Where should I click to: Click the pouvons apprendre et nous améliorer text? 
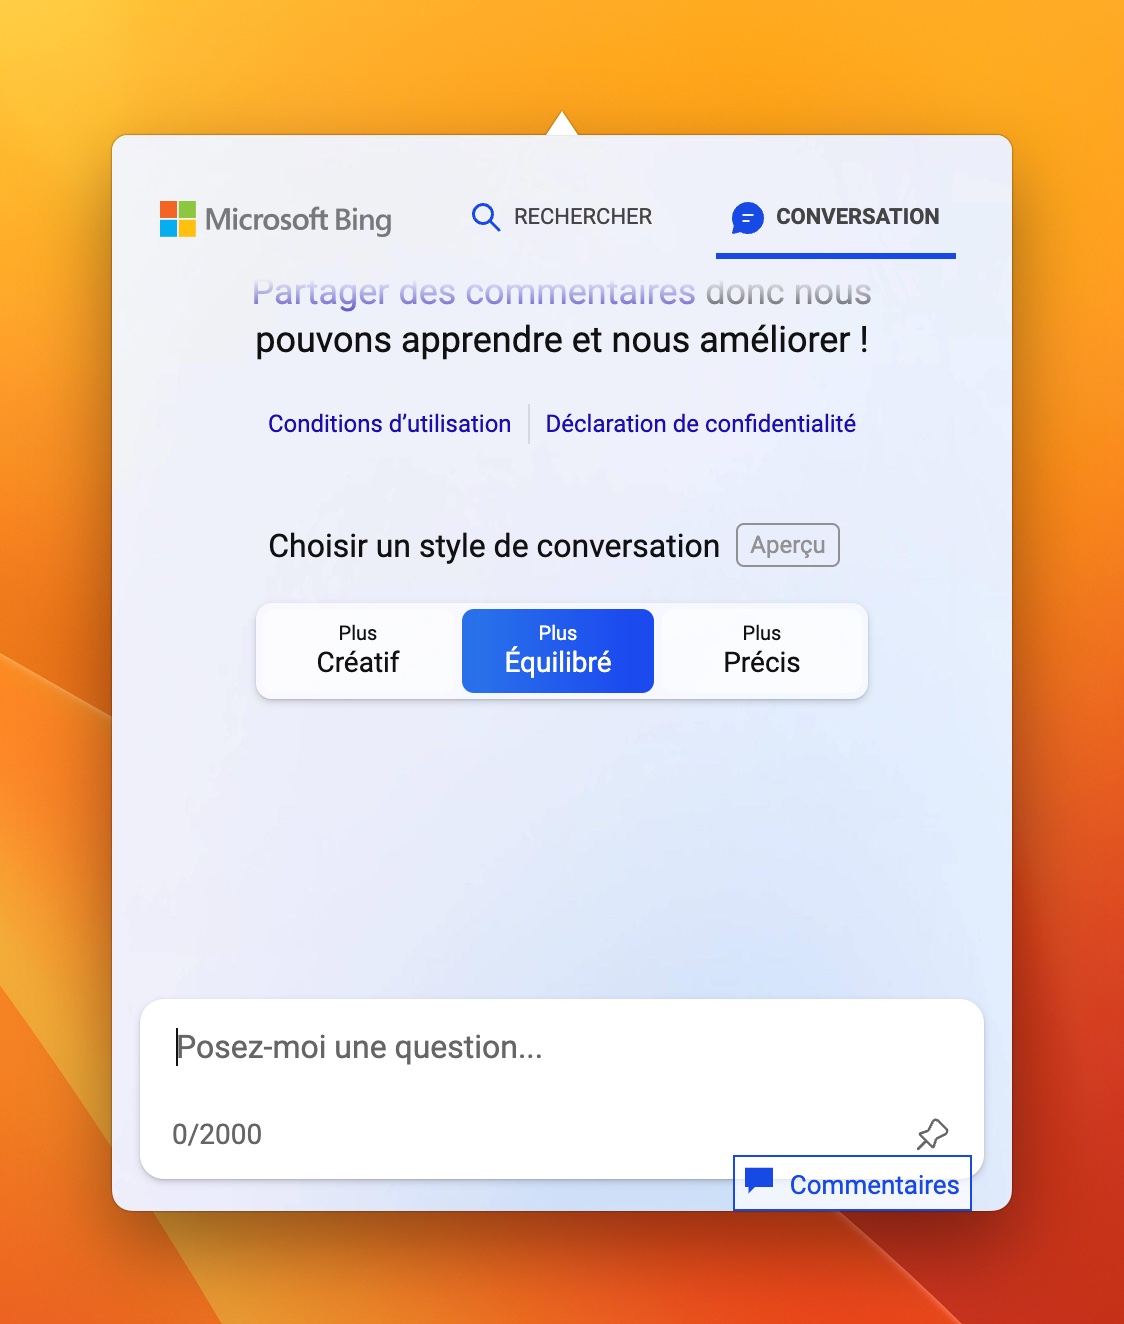(x=562, y=340)
